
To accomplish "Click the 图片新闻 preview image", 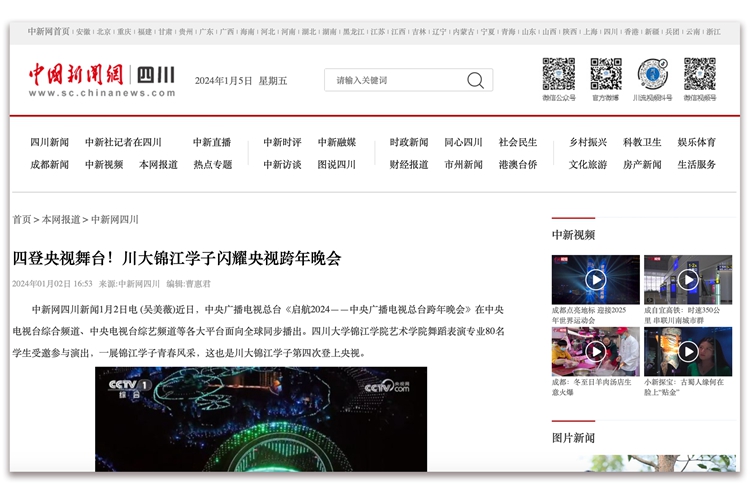I will pyautogui.click(x=644, y=463).
